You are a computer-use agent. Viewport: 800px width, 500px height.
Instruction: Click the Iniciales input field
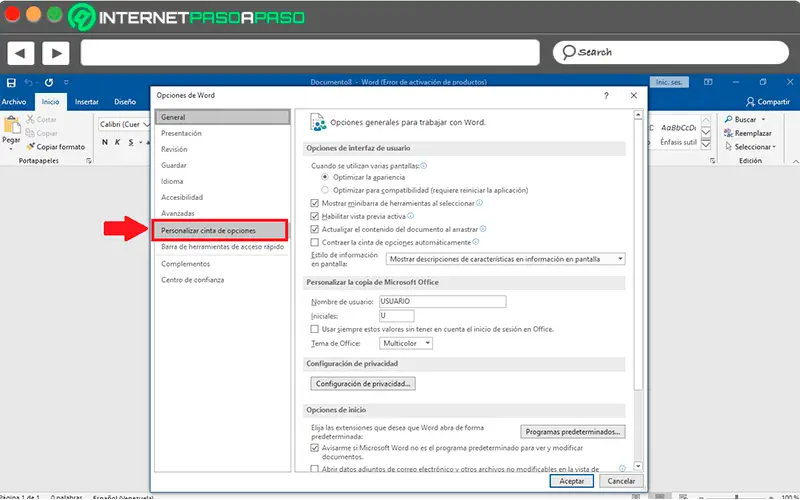[x=396, y=316]
